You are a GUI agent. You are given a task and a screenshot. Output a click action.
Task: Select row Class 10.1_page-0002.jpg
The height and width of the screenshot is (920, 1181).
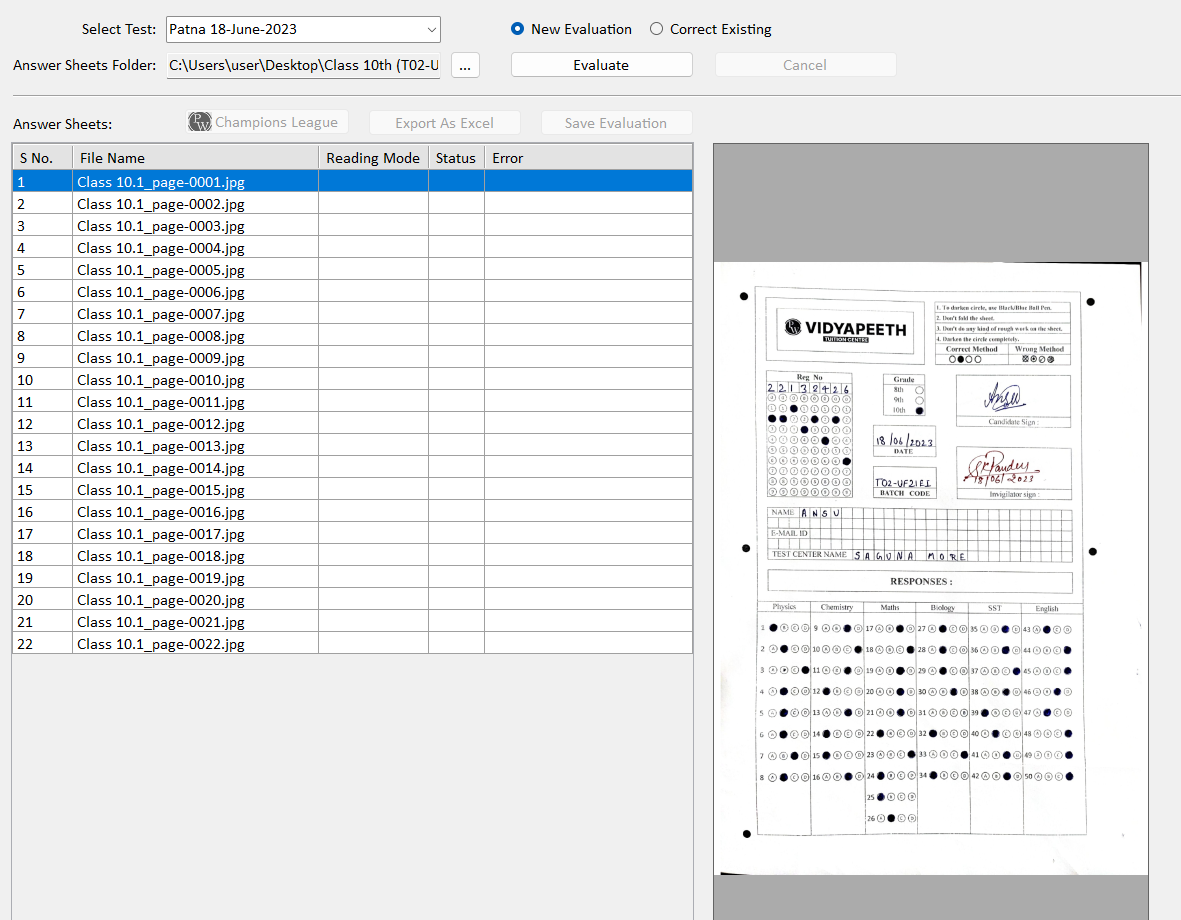(352, 203)
